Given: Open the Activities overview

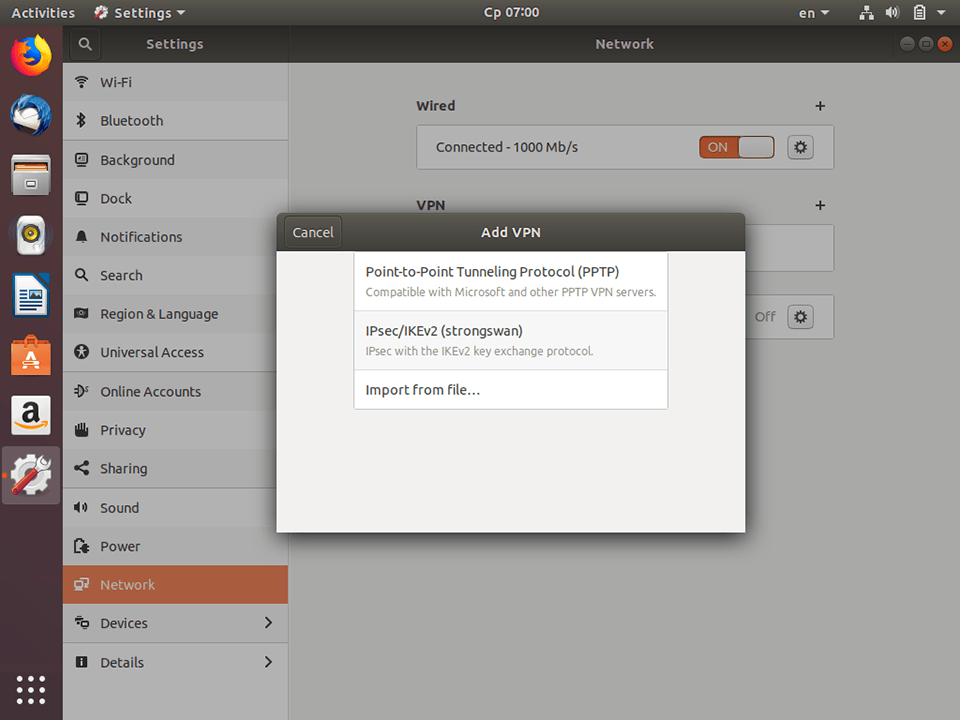Looking at the screenshot, I should click(42, 12).
